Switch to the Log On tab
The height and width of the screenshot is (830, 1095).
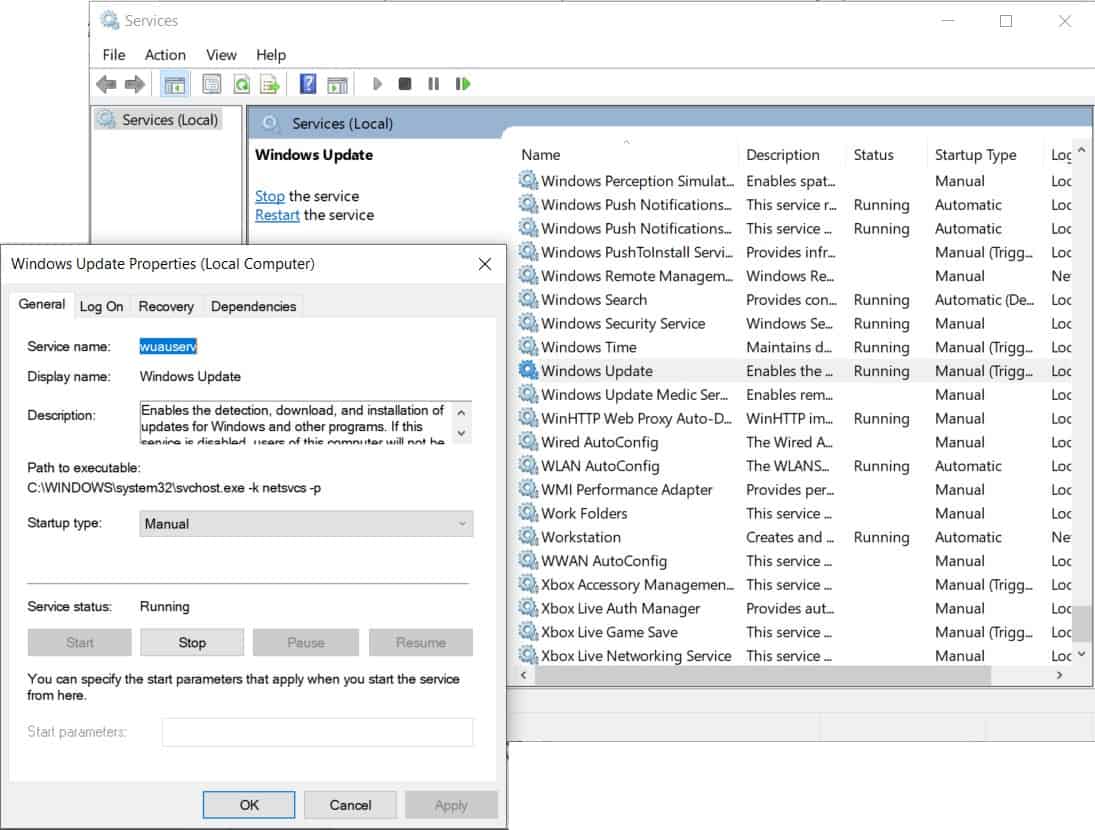point(101,306)
